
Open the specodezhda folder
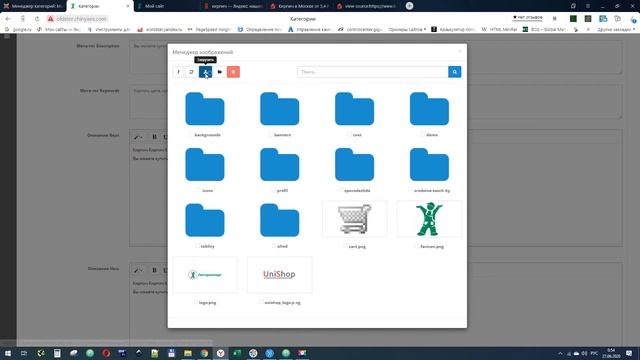[354, 165]
